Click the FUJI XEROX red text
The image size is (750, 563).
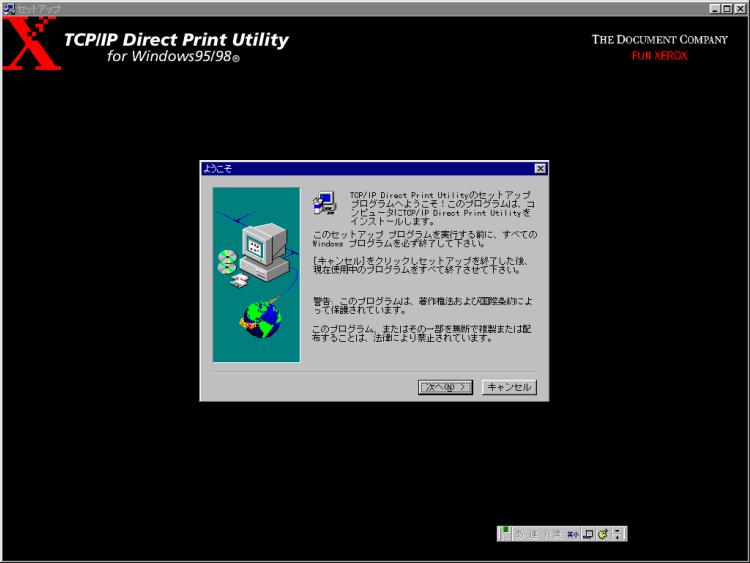pos(659,55)
